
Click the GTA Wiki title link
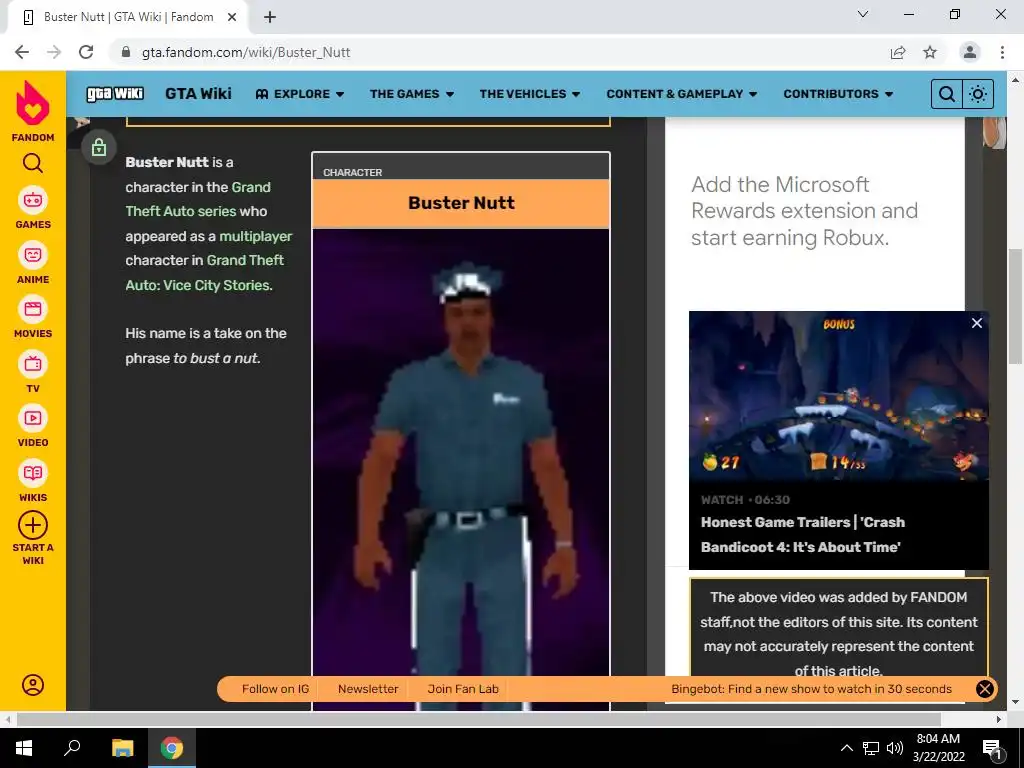click(x=199, y=93)
